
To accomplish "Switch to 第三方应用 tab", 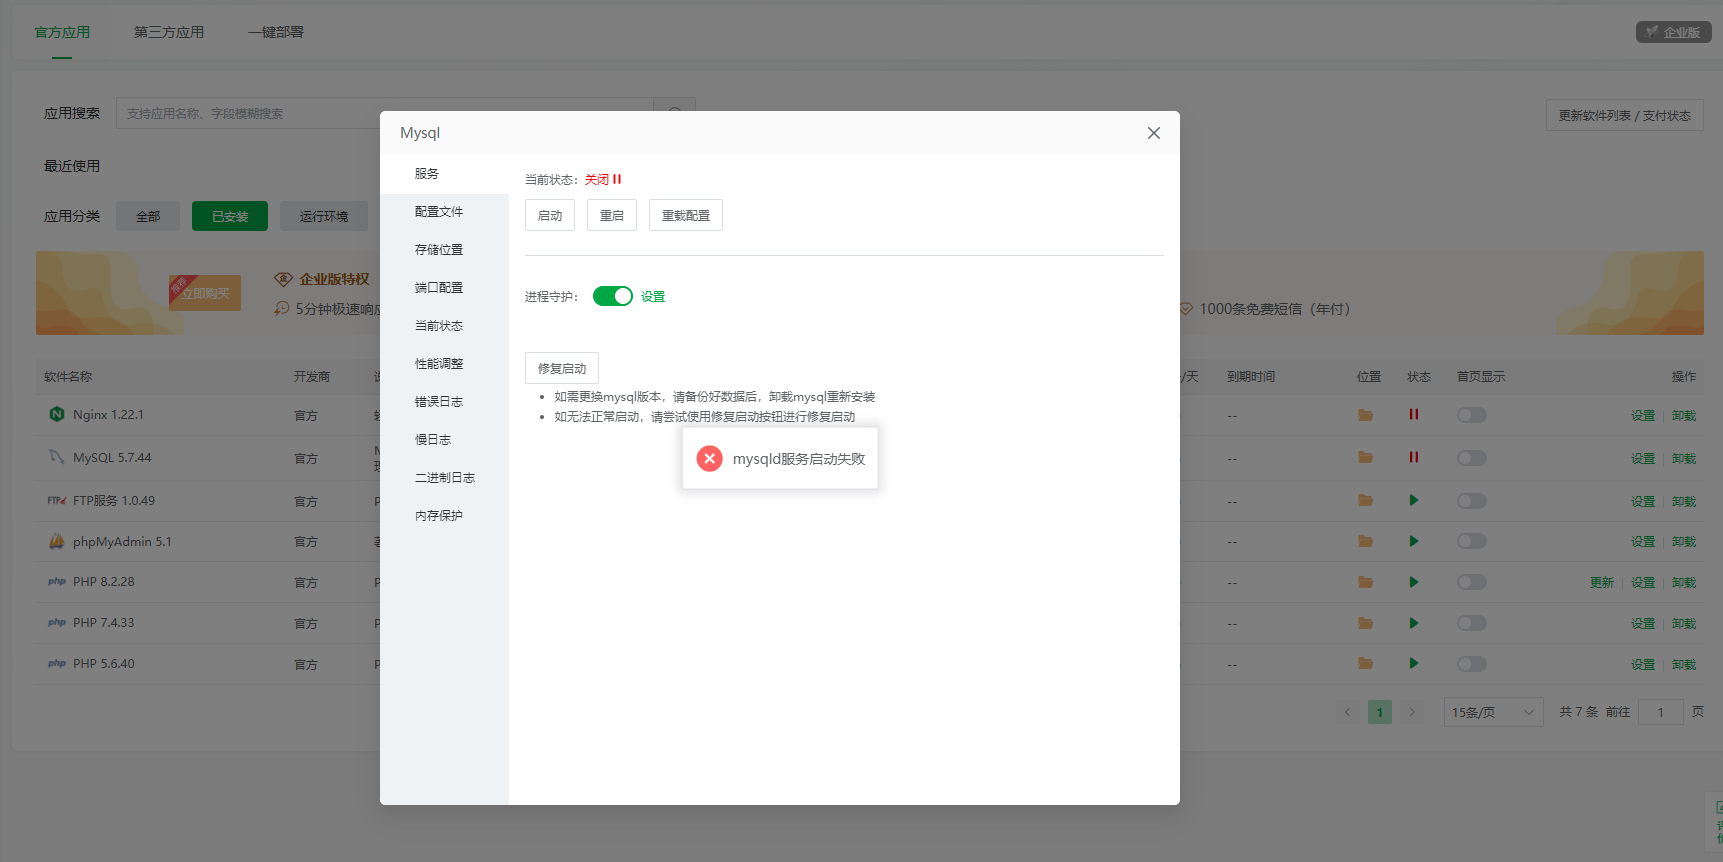I will coord(169,32).
